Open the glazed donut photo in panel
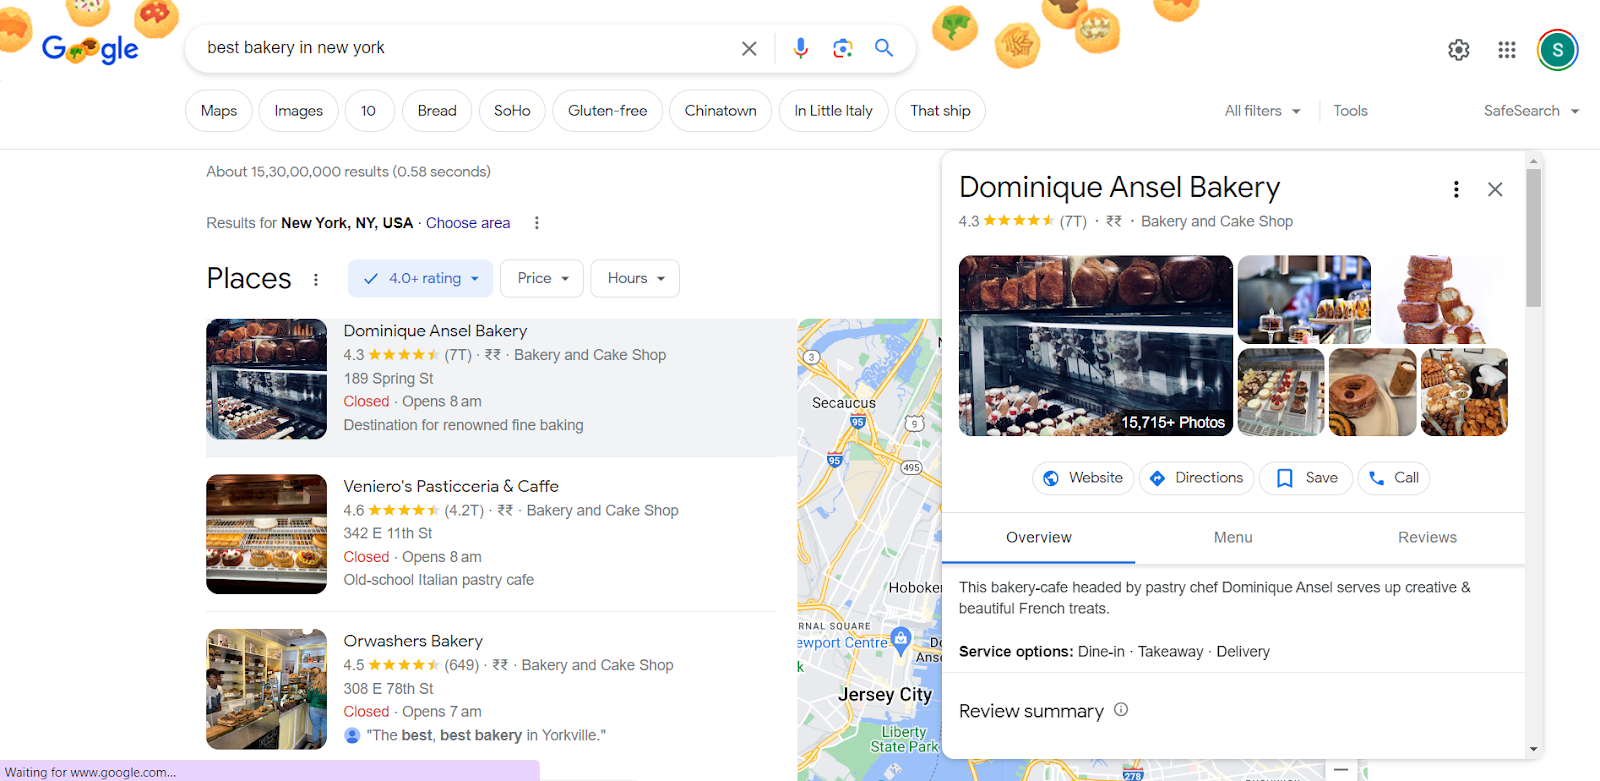Viewport: 1600px width, 781px height. 1372,392
